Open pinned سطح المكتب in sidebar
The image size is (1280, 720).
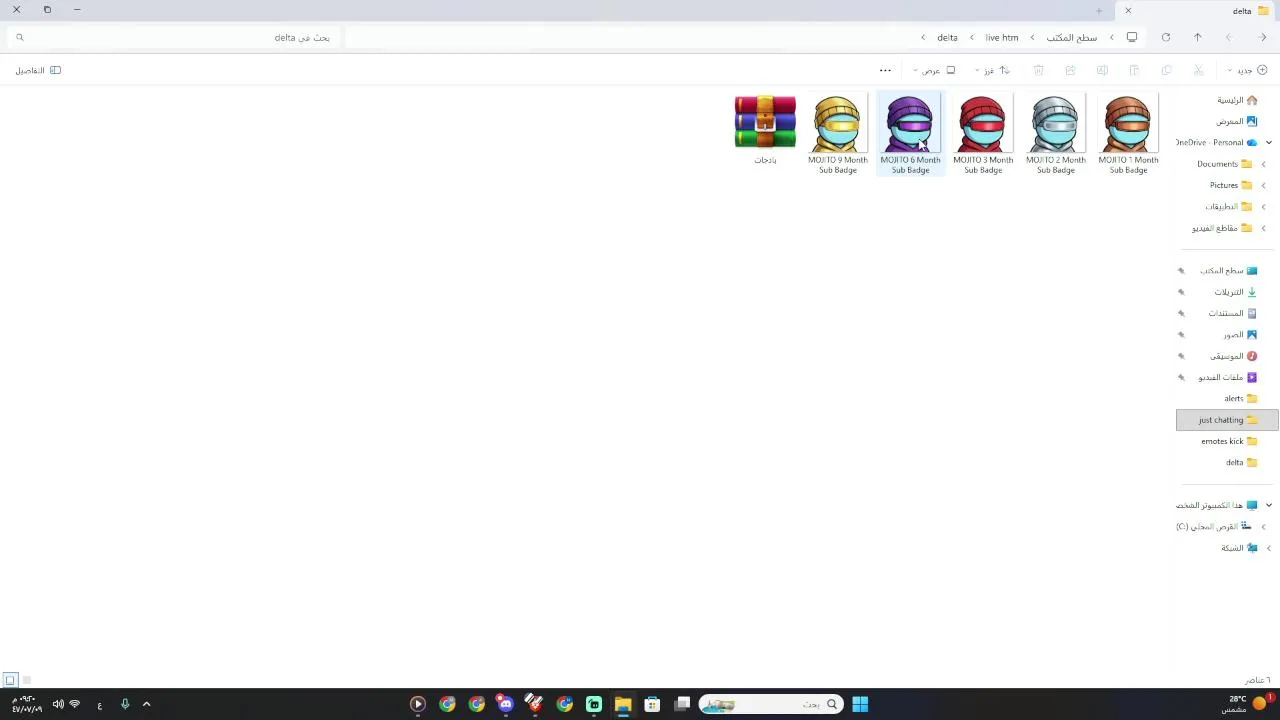click(x=1228, y=271)
